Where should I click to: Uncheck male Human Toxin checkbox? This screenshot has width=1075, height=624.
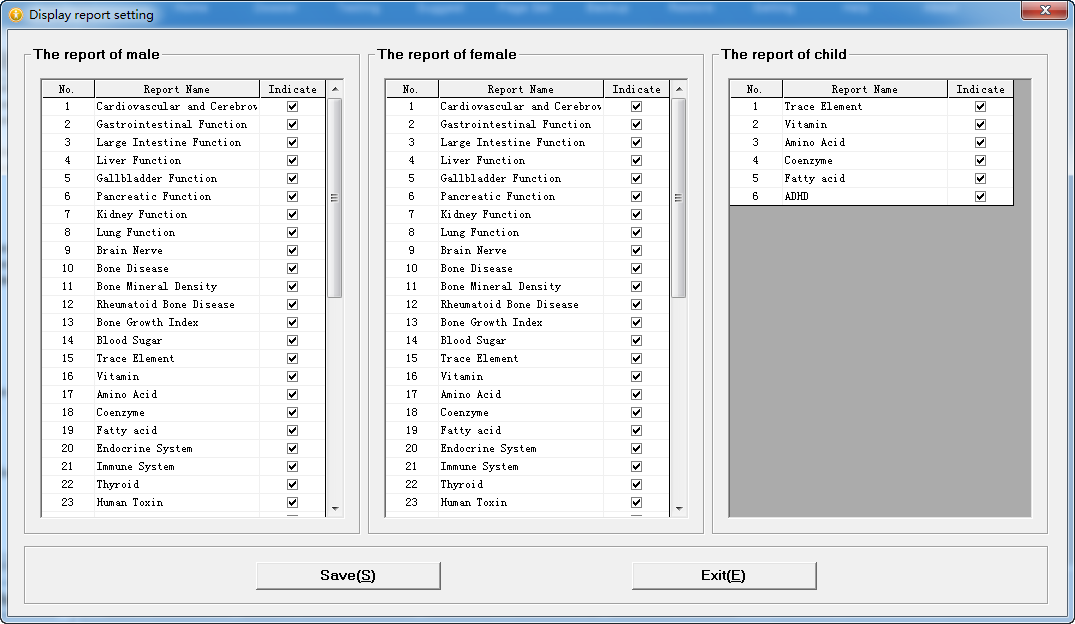(x=293, y=503)
